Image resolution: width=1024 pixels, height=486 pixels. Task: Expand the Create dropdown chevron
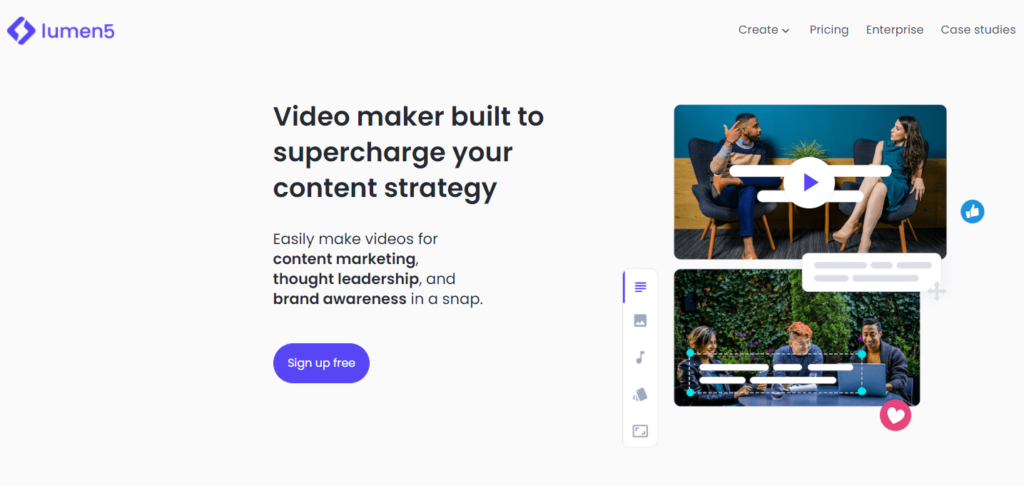coord(786,31)
